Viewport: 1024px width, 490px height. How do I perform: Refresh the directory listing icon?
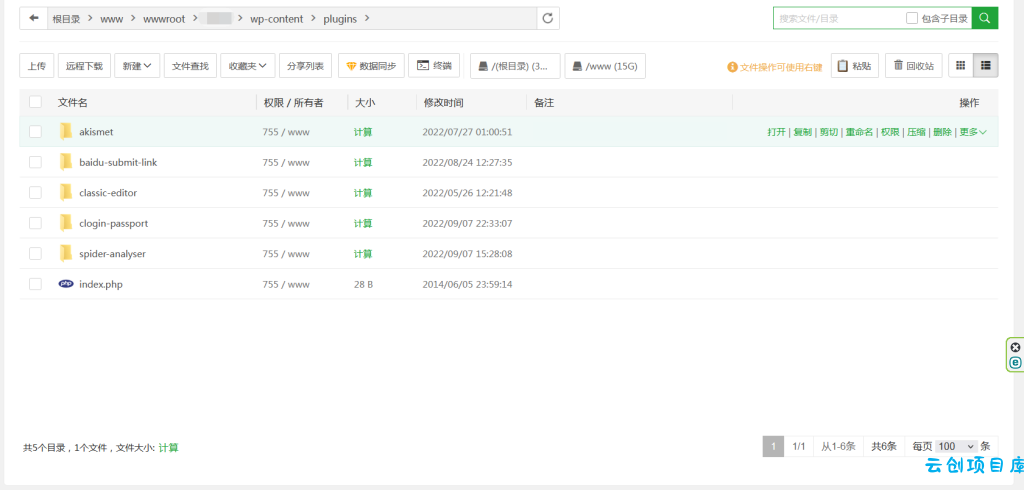(x=548, y=18)
